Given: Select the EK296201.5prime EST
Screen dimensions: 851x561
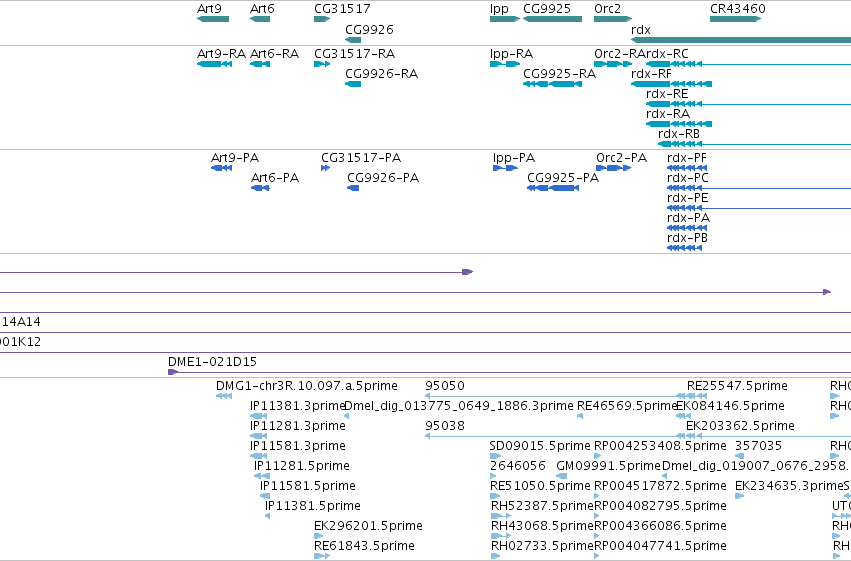Looking at the screenshot, I should (319, 536).
